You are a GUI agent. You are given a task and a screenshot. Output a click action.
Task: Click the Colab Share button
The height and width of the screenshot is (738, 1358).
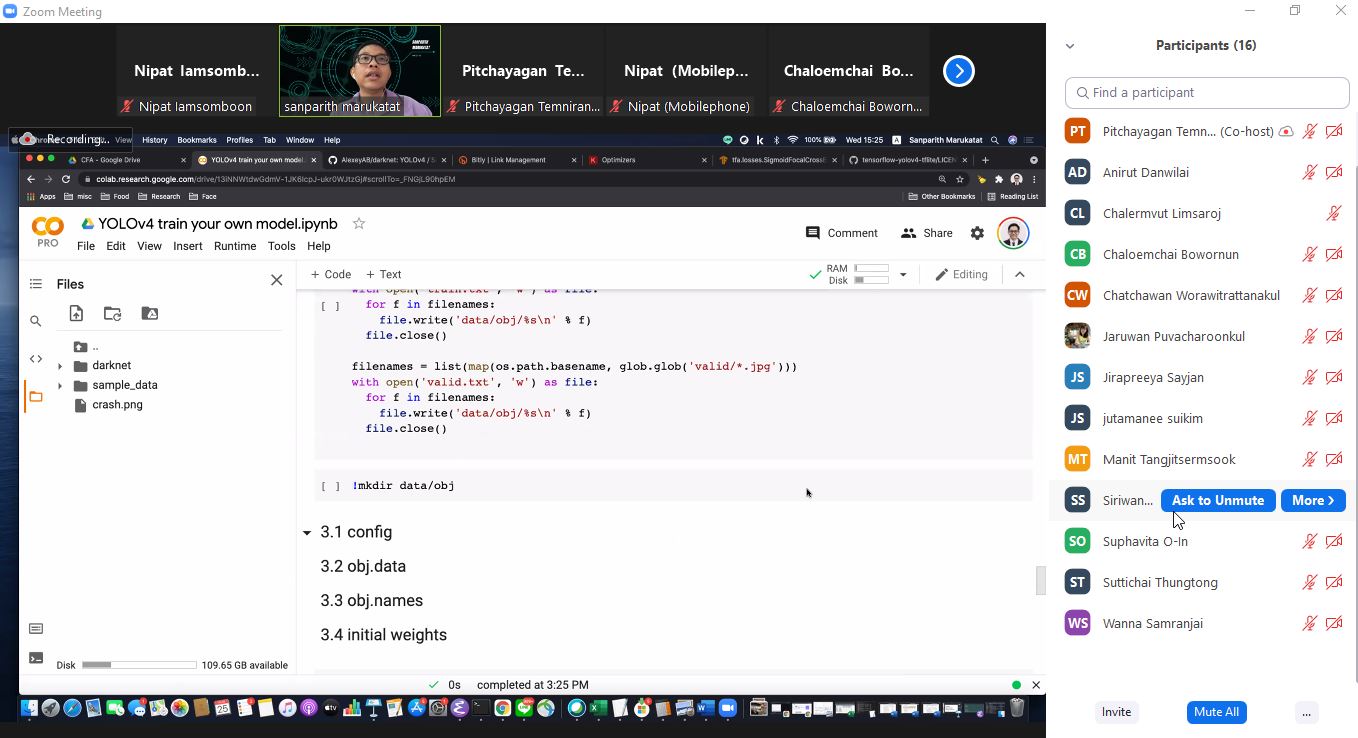(x=926, y=233)
